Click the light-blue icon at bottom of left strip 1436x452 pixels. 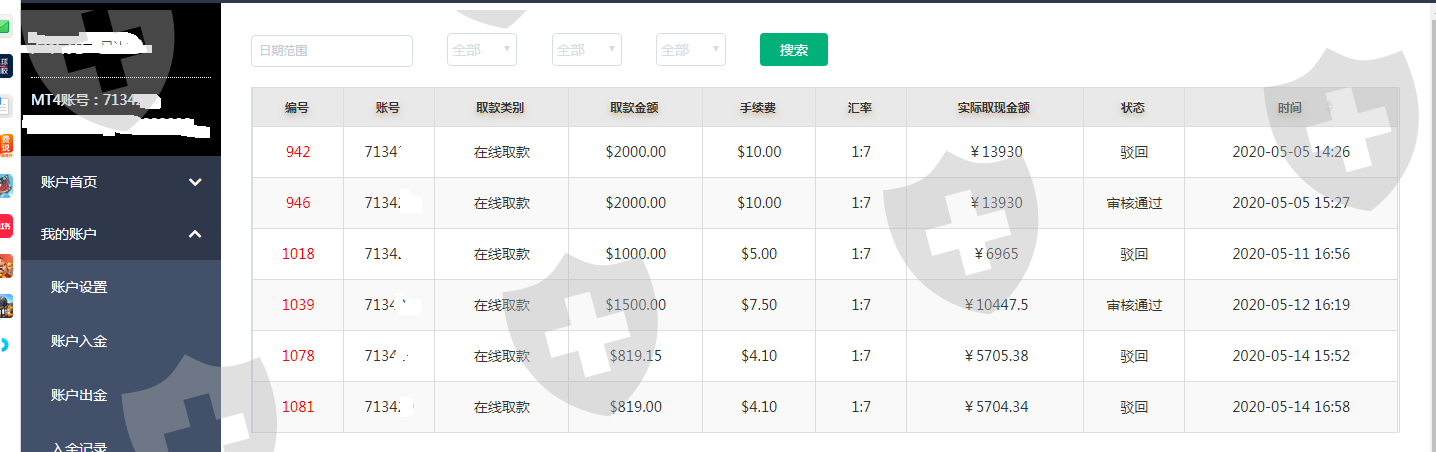[5, 344]
